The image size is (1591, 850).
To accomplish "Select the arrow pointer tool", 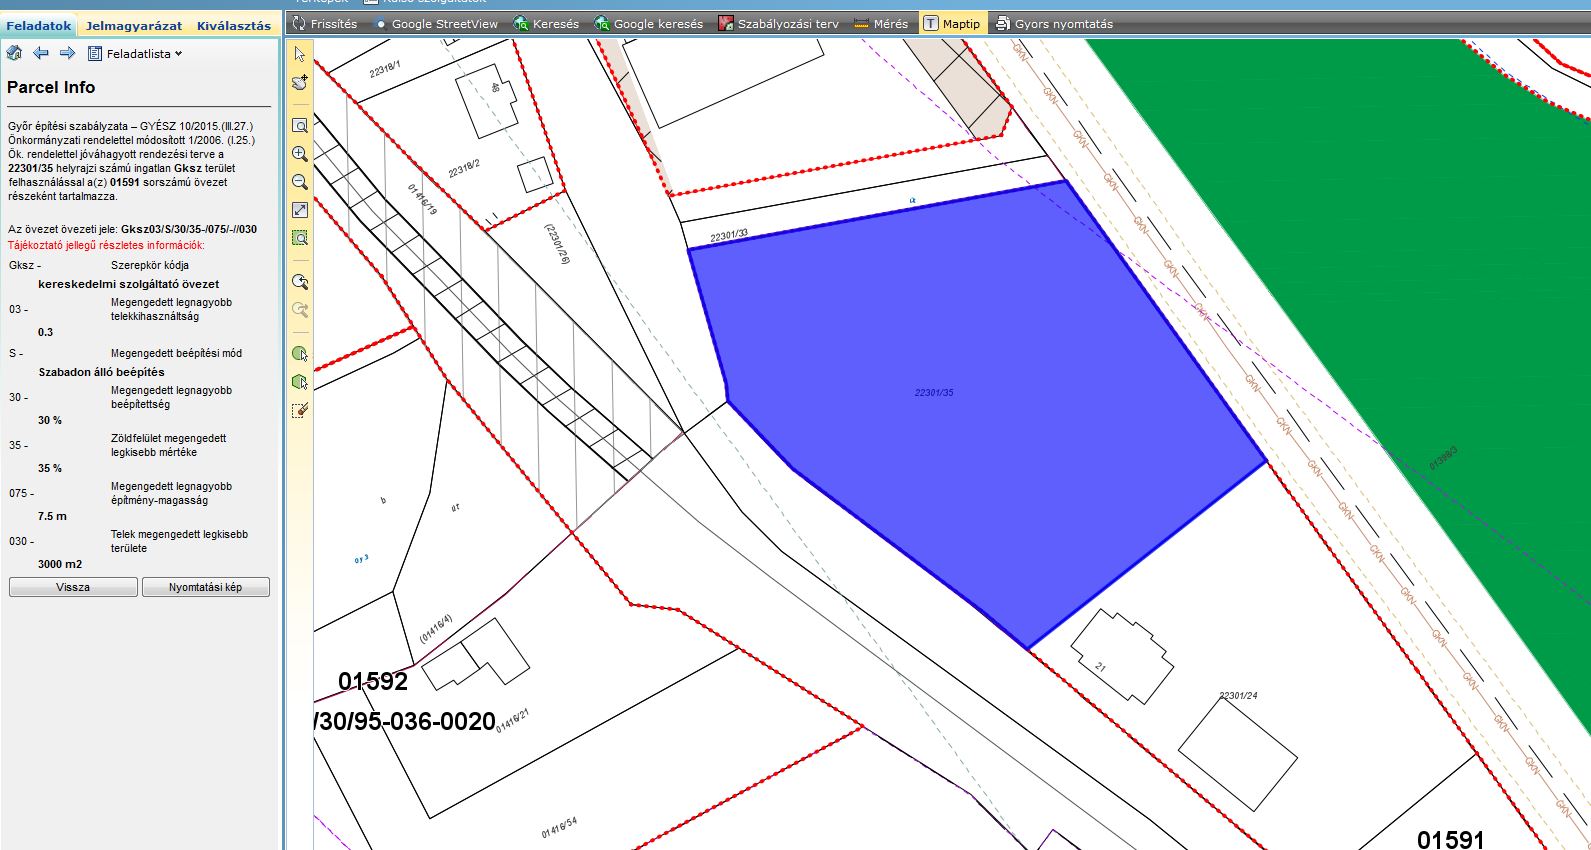I will coord(300,54).
